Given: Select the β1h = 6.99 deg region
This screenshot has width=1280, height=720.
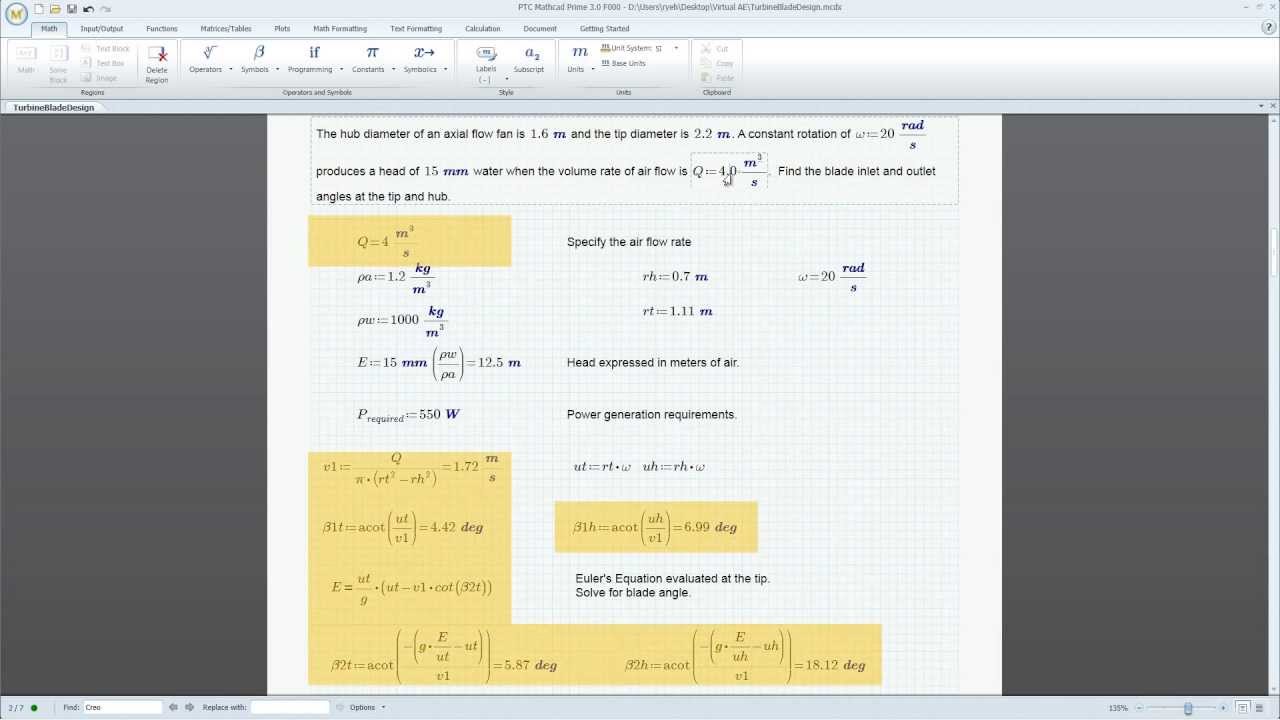Looking at the screenshot, I should click(655, 527).
